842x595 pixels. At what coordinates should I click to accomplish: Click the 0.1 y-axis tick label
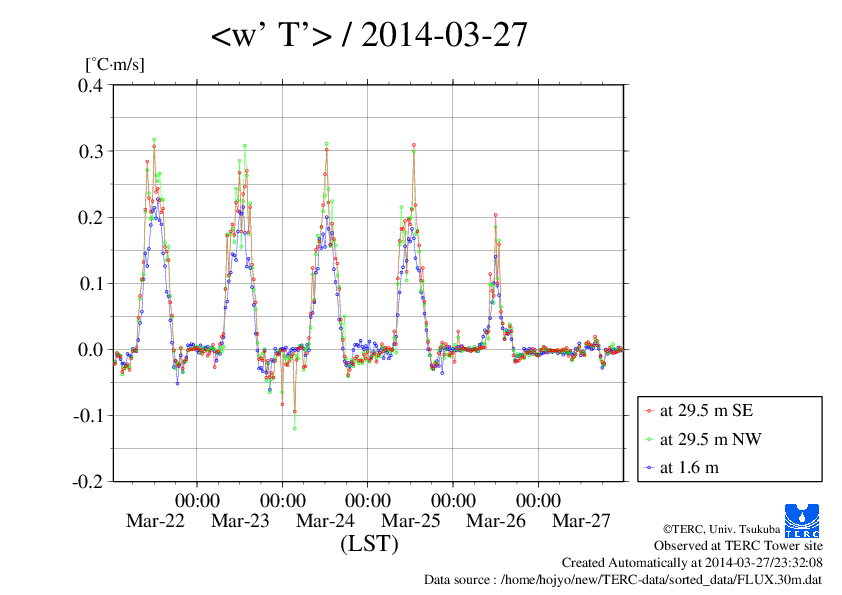pos(90,284)
